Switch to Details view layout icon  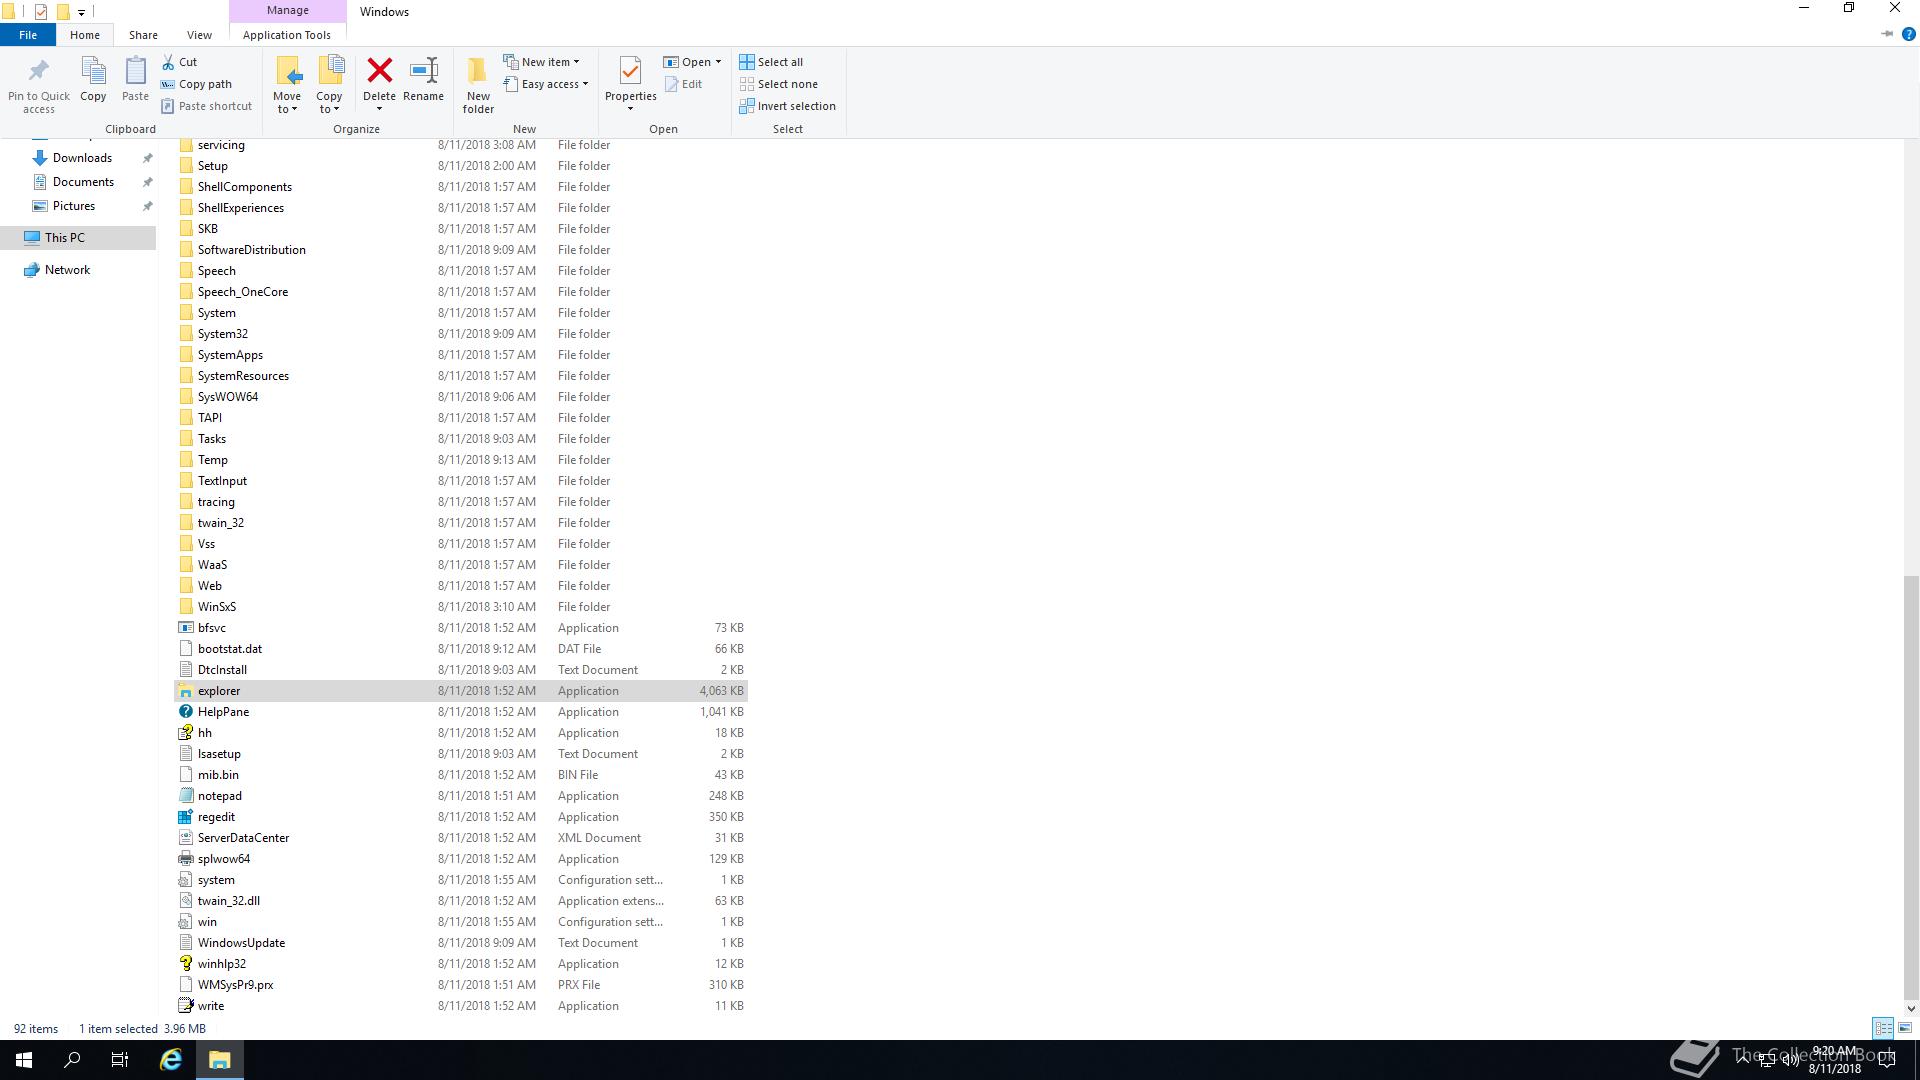click(1883, 1028)
